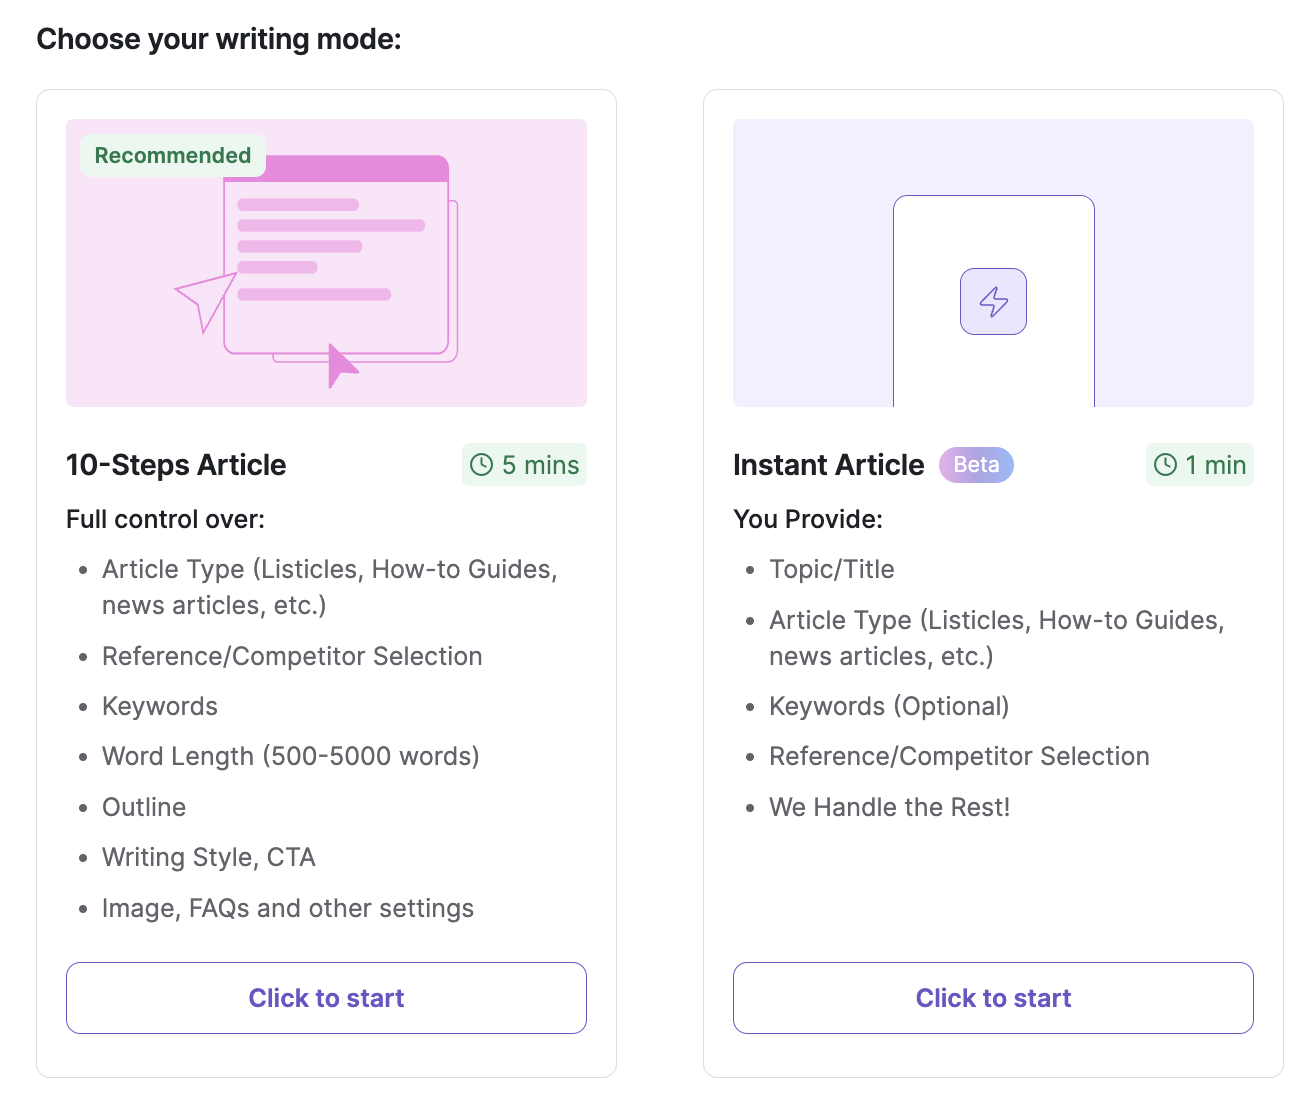Click the lightning bolt icon on Instant Article card

[993, 301]
